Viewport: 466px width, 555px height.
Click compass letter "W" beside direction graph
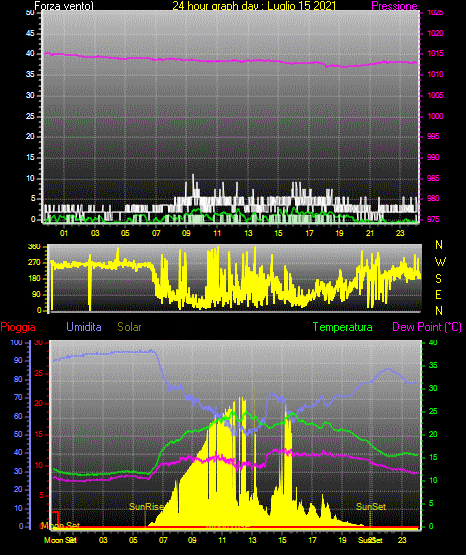tap(440, 262)
